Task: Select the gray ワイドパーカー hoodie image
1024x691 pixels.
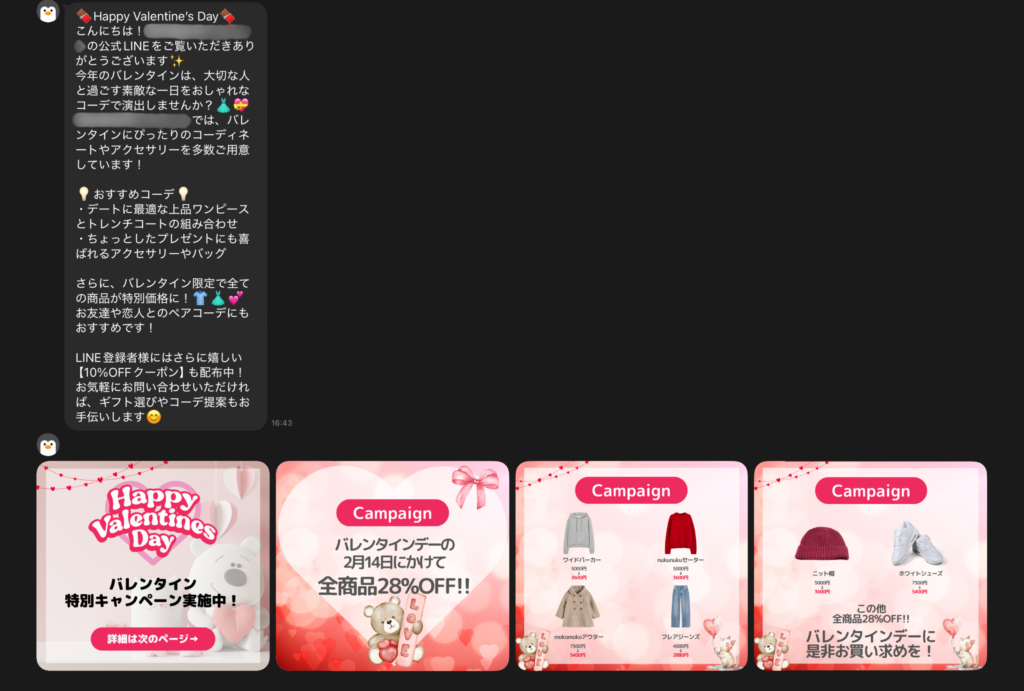Action: (579, 533)
